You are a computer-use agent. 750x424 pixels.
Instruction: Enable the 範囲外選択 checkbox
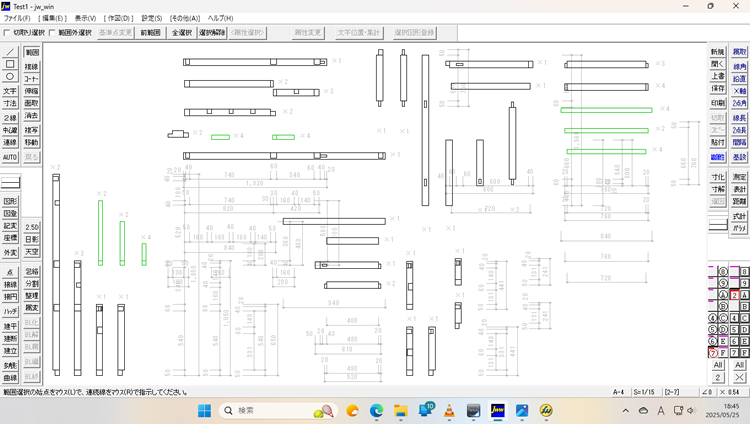coord(53,33)
